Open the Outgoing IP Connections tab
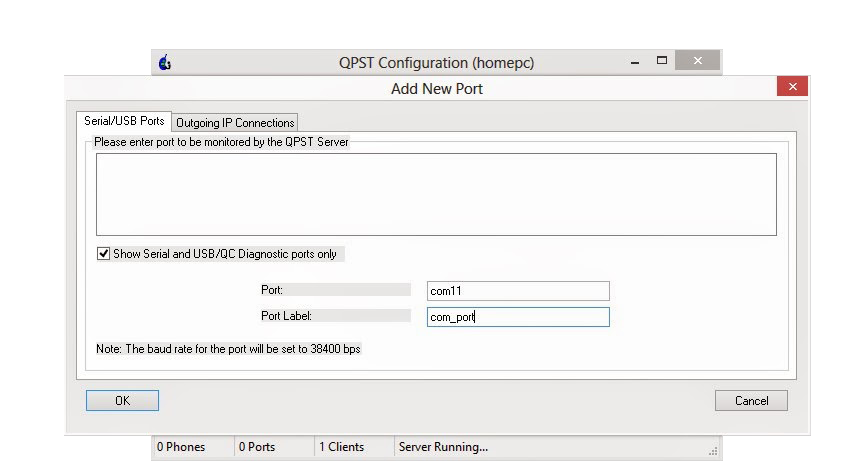855x476 pixels. 235,123
